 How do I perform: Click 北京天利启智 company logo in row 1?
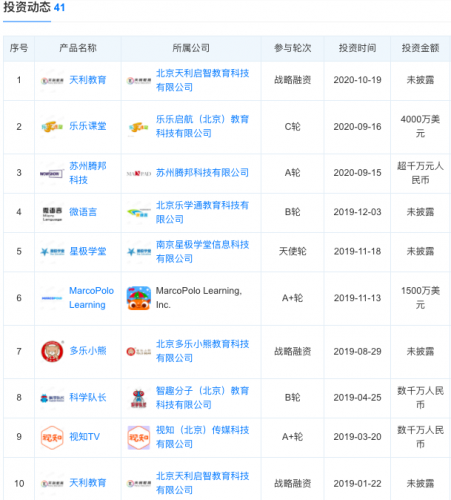[139, 81]
